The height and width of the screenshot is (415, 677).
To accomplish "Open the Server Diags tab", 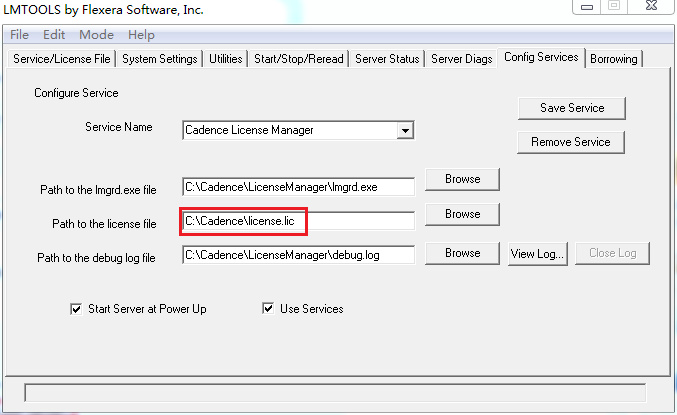I will pos(462,59).
